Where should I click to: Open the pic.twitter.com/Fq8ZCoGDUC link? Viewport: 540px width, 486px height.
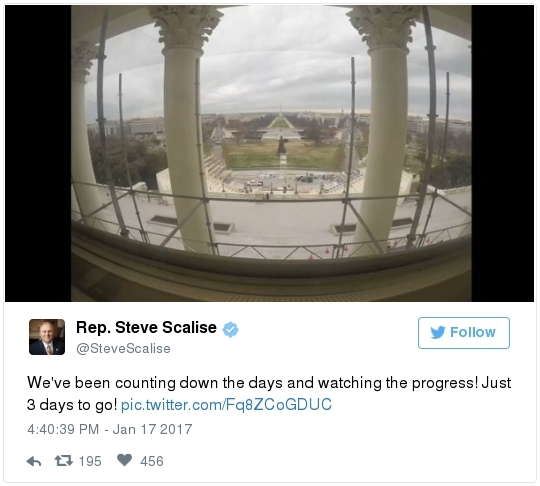[226, 404]
